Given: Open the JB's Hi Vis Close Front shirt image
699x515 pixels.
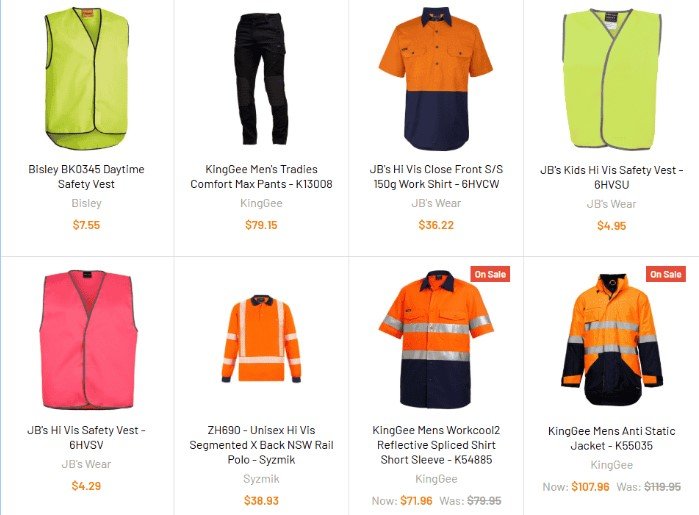Looking at the screenshot, I should tap(436, 79).
